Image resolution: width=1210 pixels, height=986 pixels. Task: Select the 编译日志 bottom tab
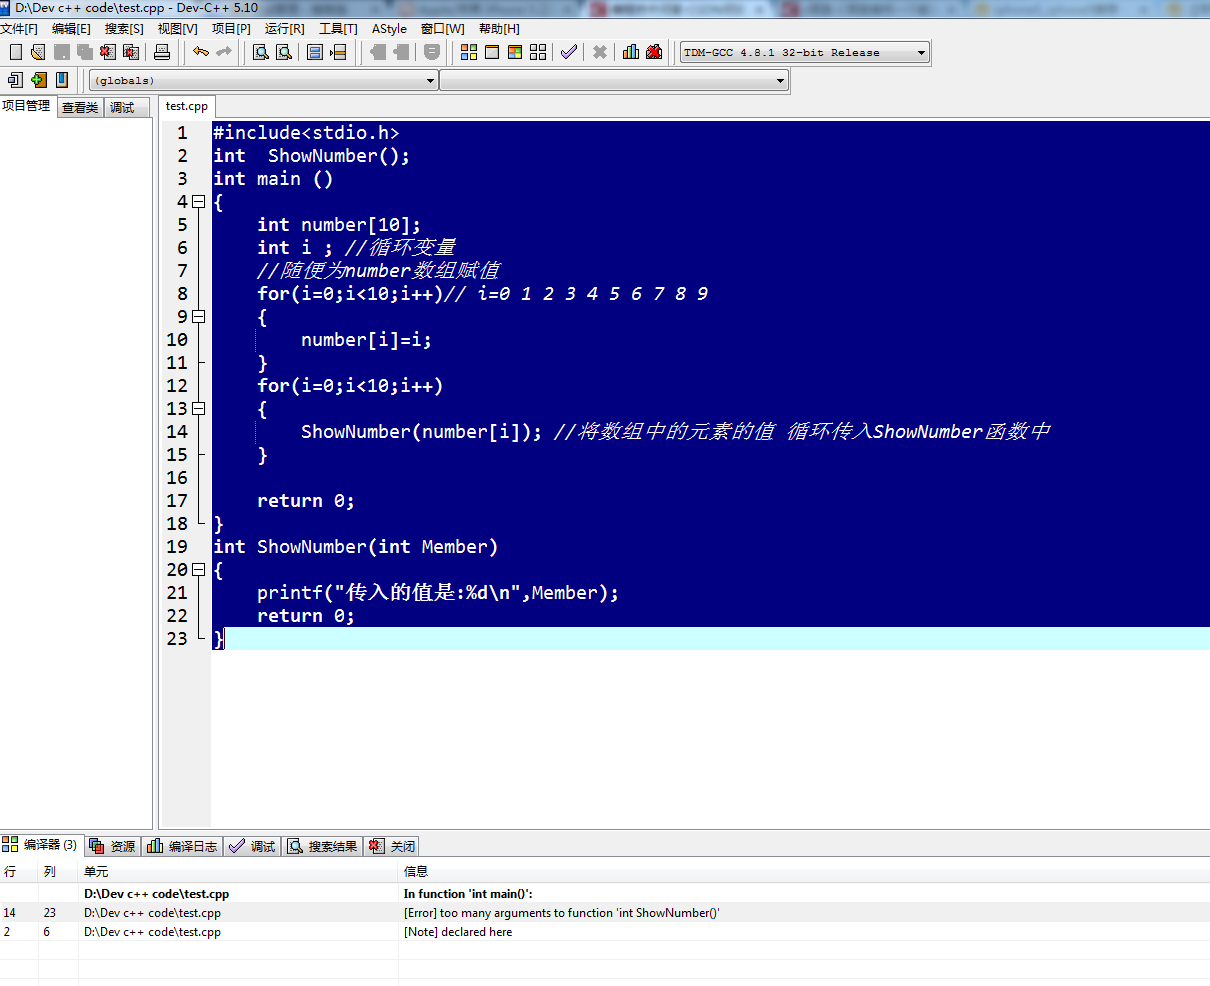pyautogui.click(x=183, y=846)
